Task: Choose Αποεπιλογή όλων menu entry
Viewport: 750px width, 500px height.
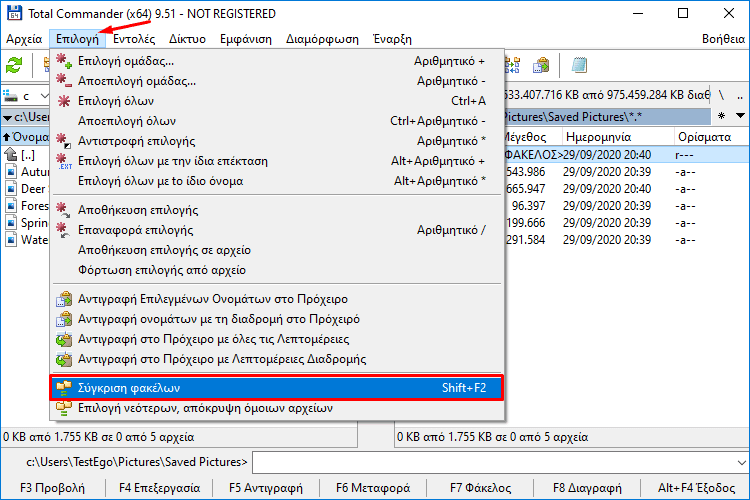Action: coord(277,121)
